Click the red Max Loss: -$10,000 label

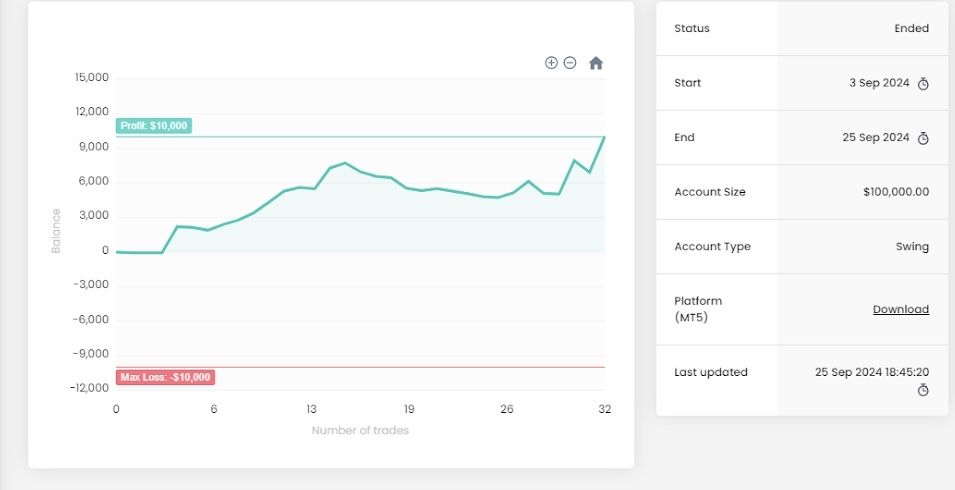165,377
